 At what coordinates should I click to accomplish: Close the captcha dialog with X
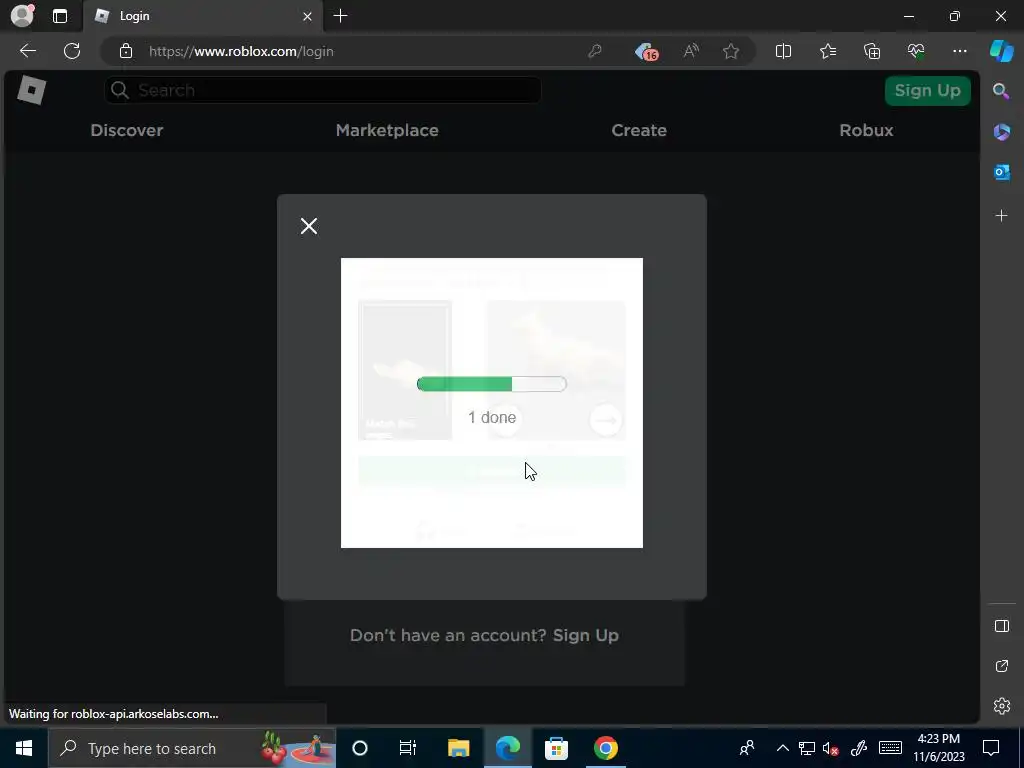pyautogui.click(x=309, y=226)
